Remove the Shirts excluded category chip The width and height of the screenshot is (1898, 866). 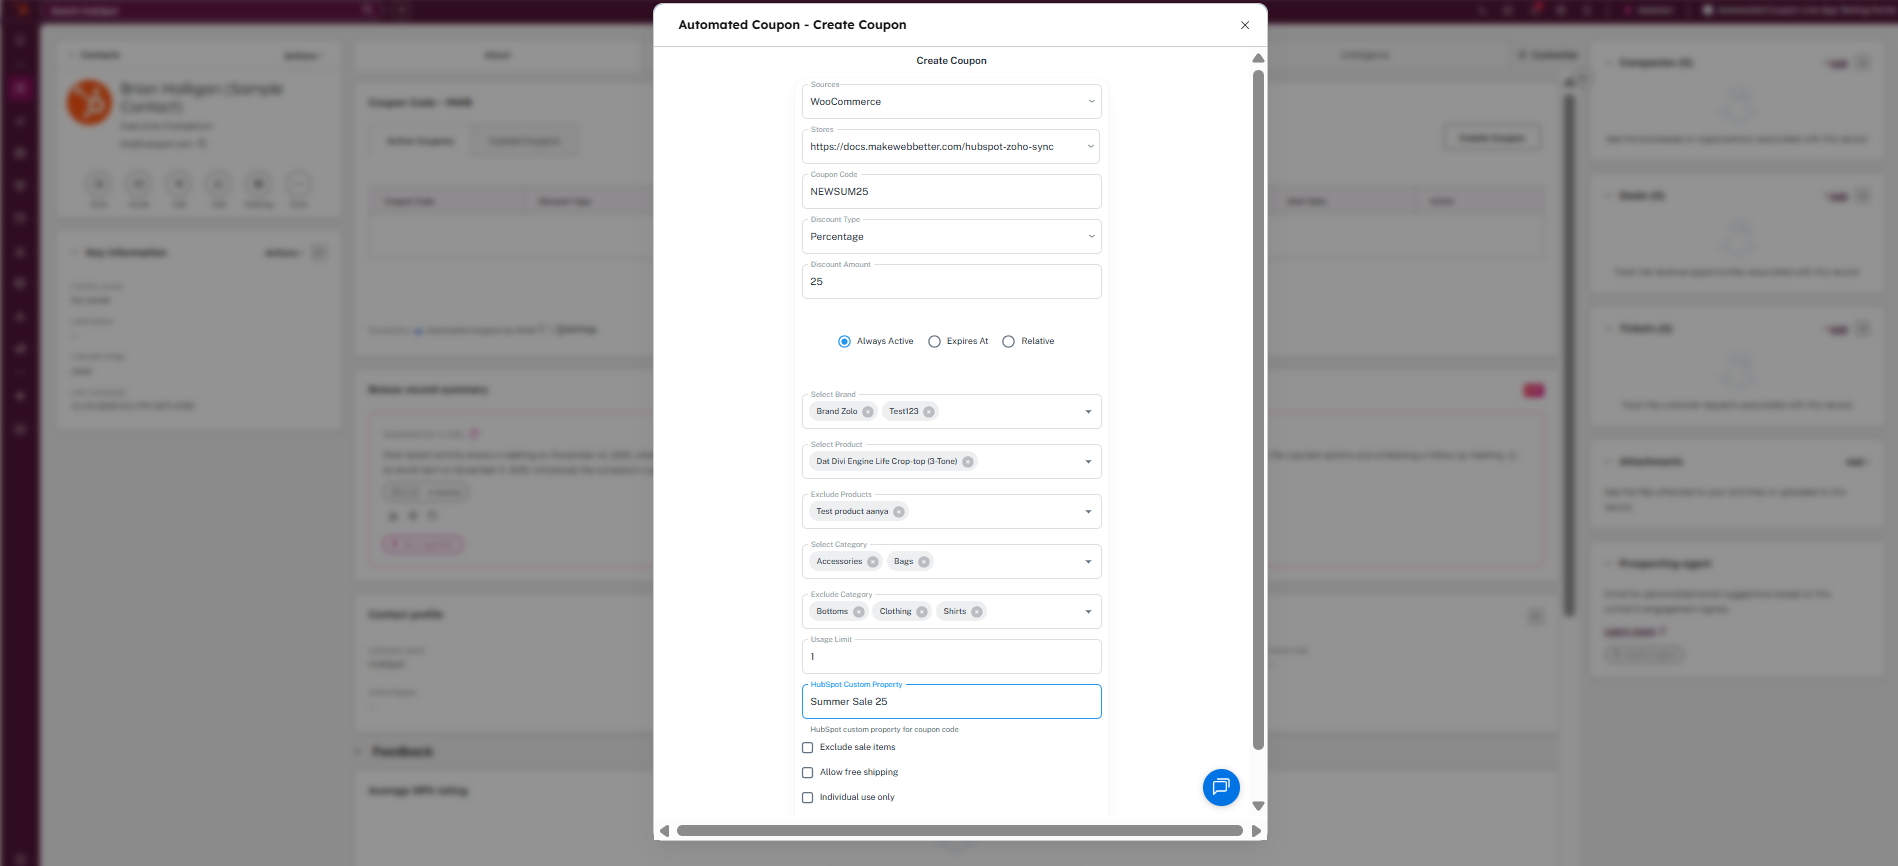(x=977, y=612)
